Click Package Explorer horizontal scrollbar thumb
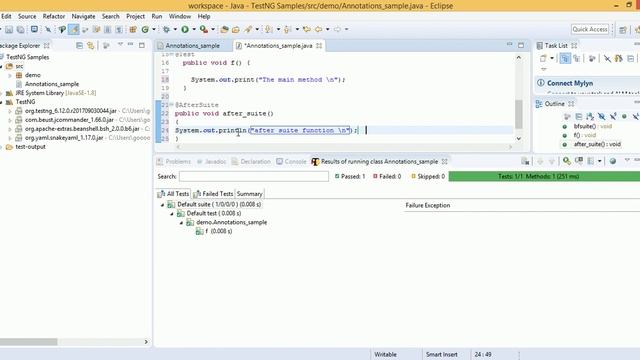The image size is (640, 360). click(29, 342)
